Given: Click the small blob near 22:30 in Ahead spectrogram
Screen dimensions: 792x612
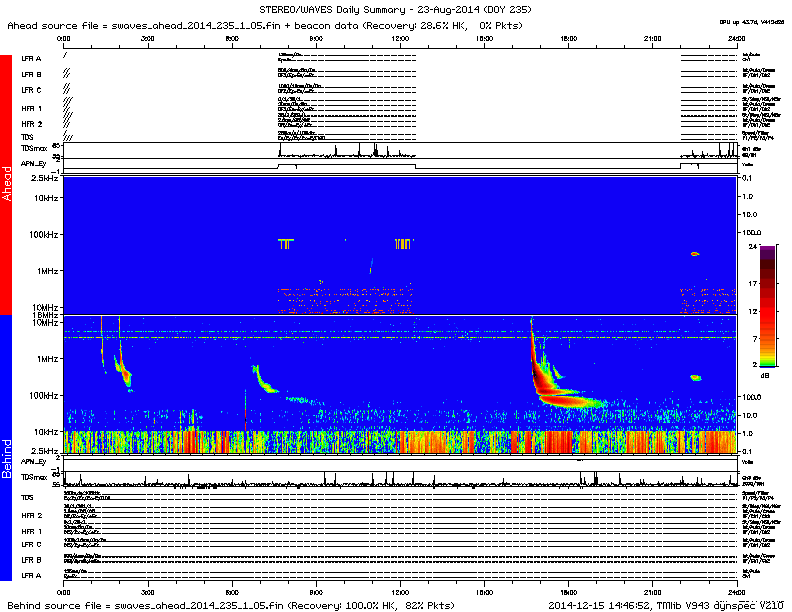Looking at the screenshot, I should point(695,254).
